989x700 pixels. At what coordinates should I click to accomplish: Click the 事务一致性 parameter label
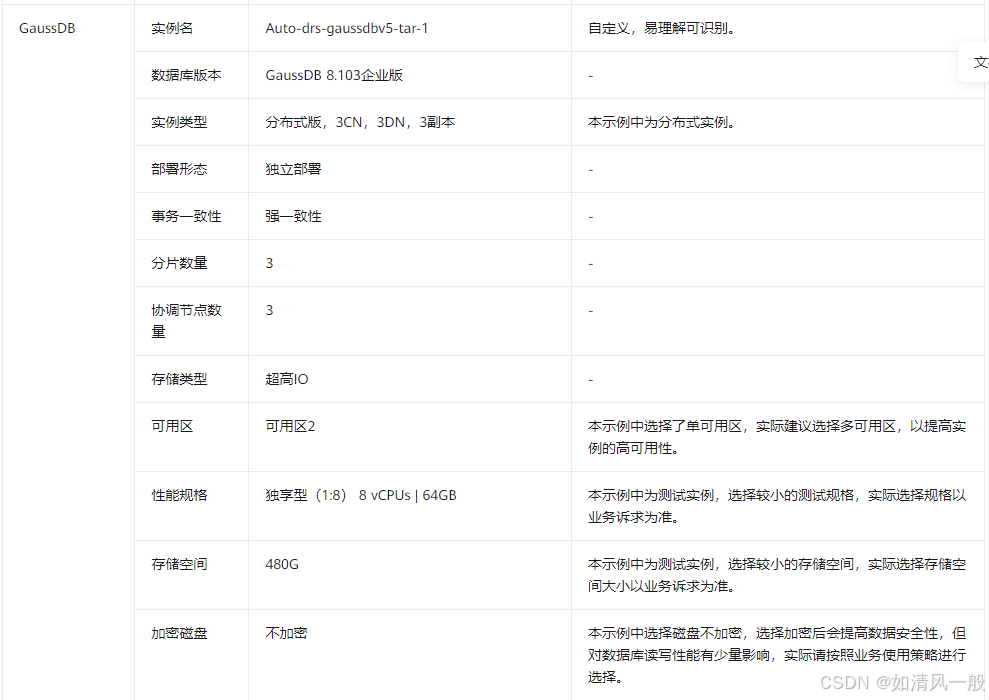tap(186, 216)
